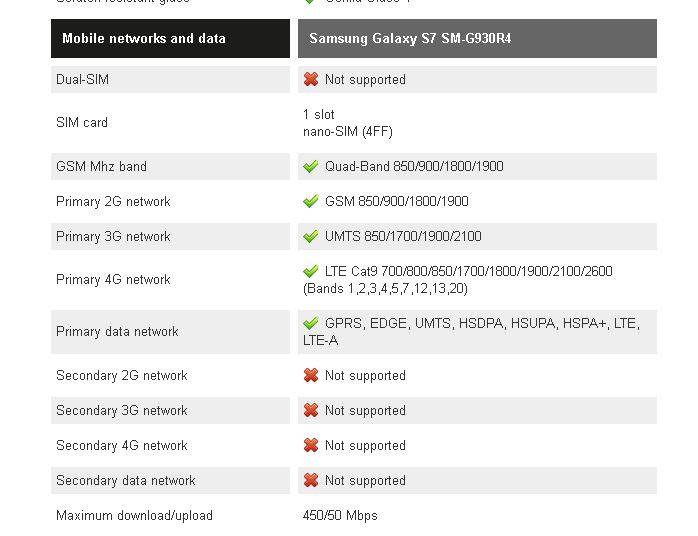Click the Dual-SIM row label

(82, 79)
